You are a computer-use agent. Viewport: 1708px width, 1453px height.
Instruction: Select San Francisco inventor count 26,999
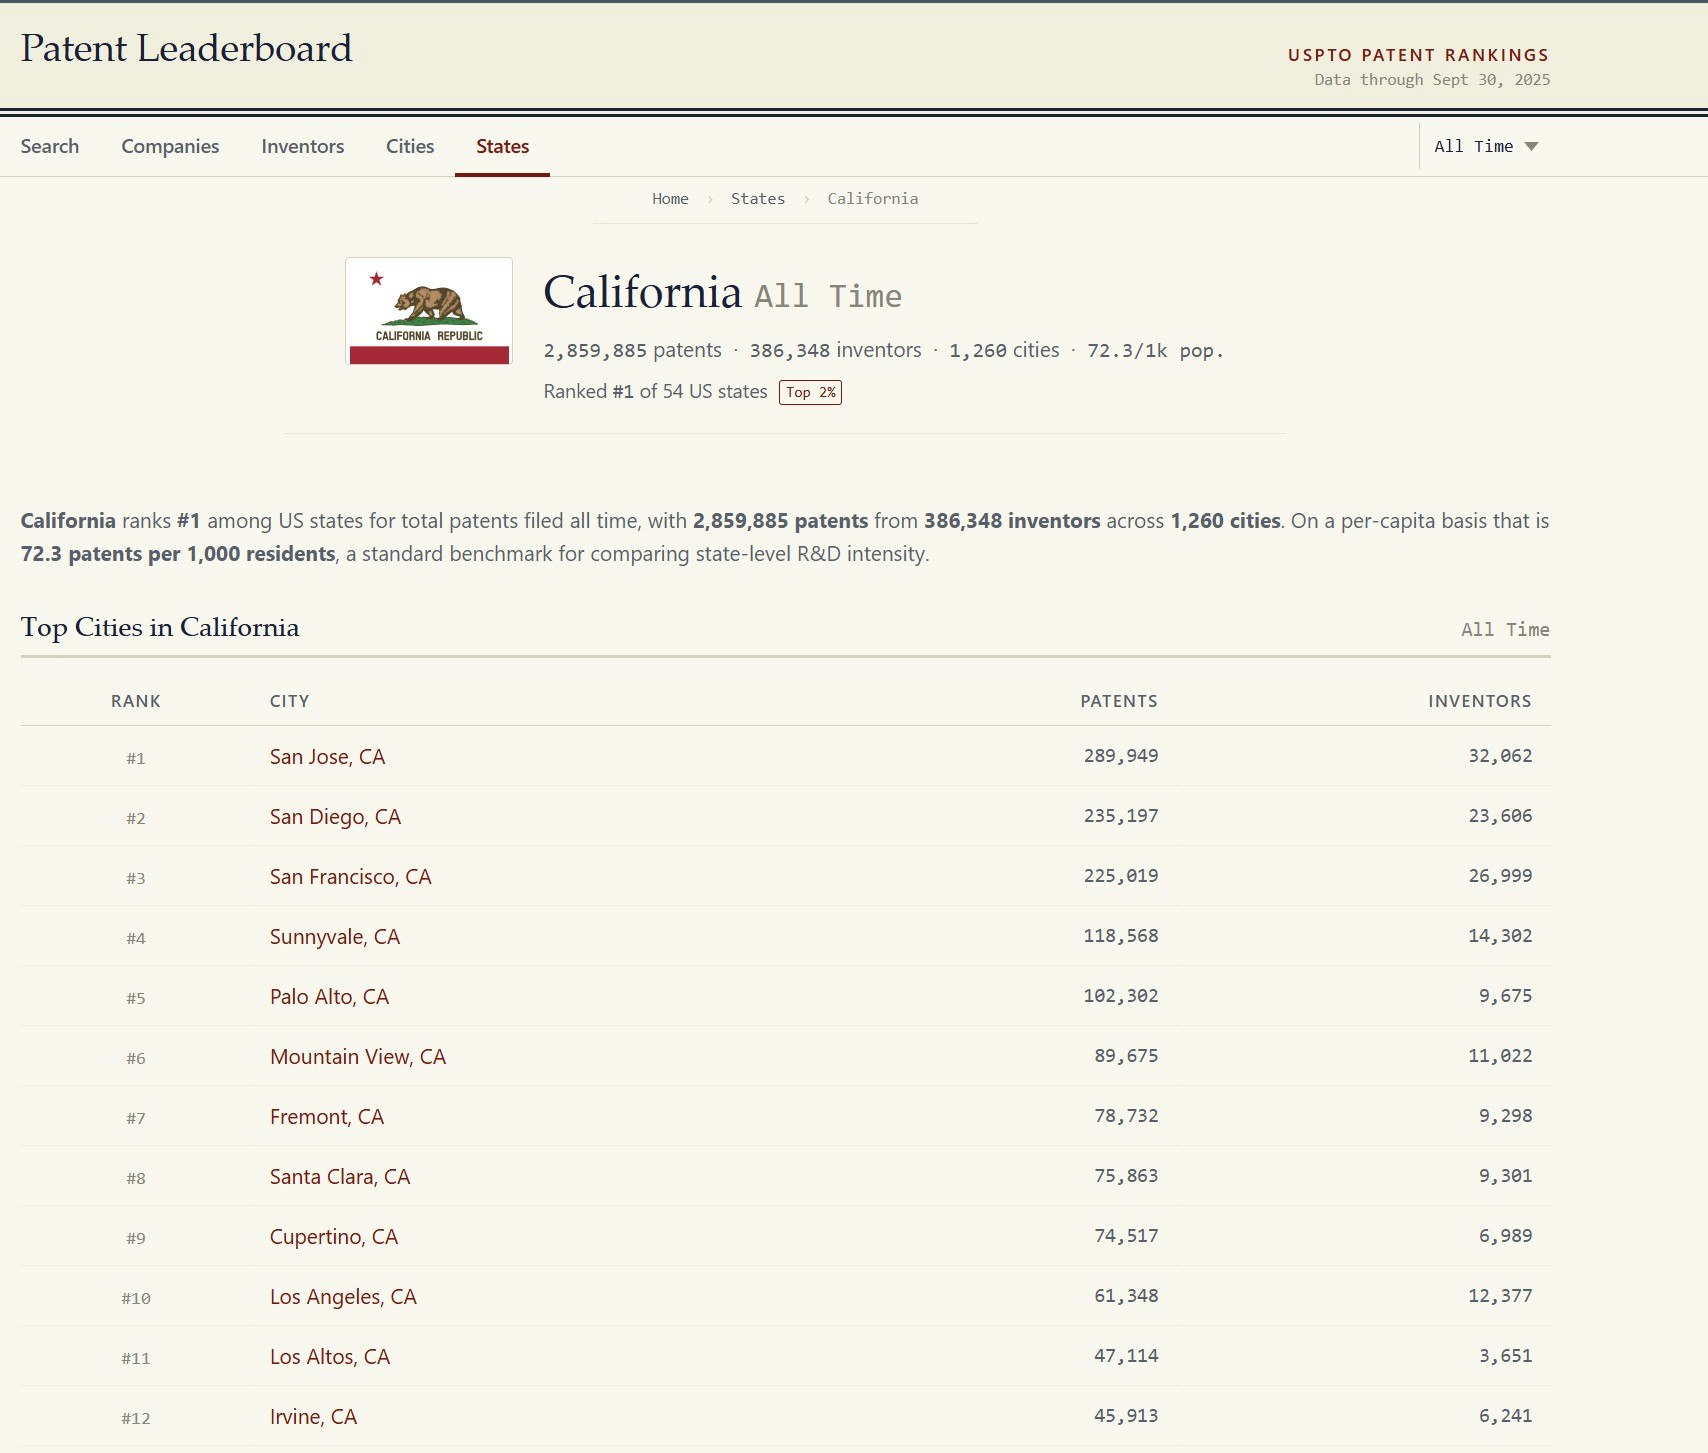pos(1500,876)
